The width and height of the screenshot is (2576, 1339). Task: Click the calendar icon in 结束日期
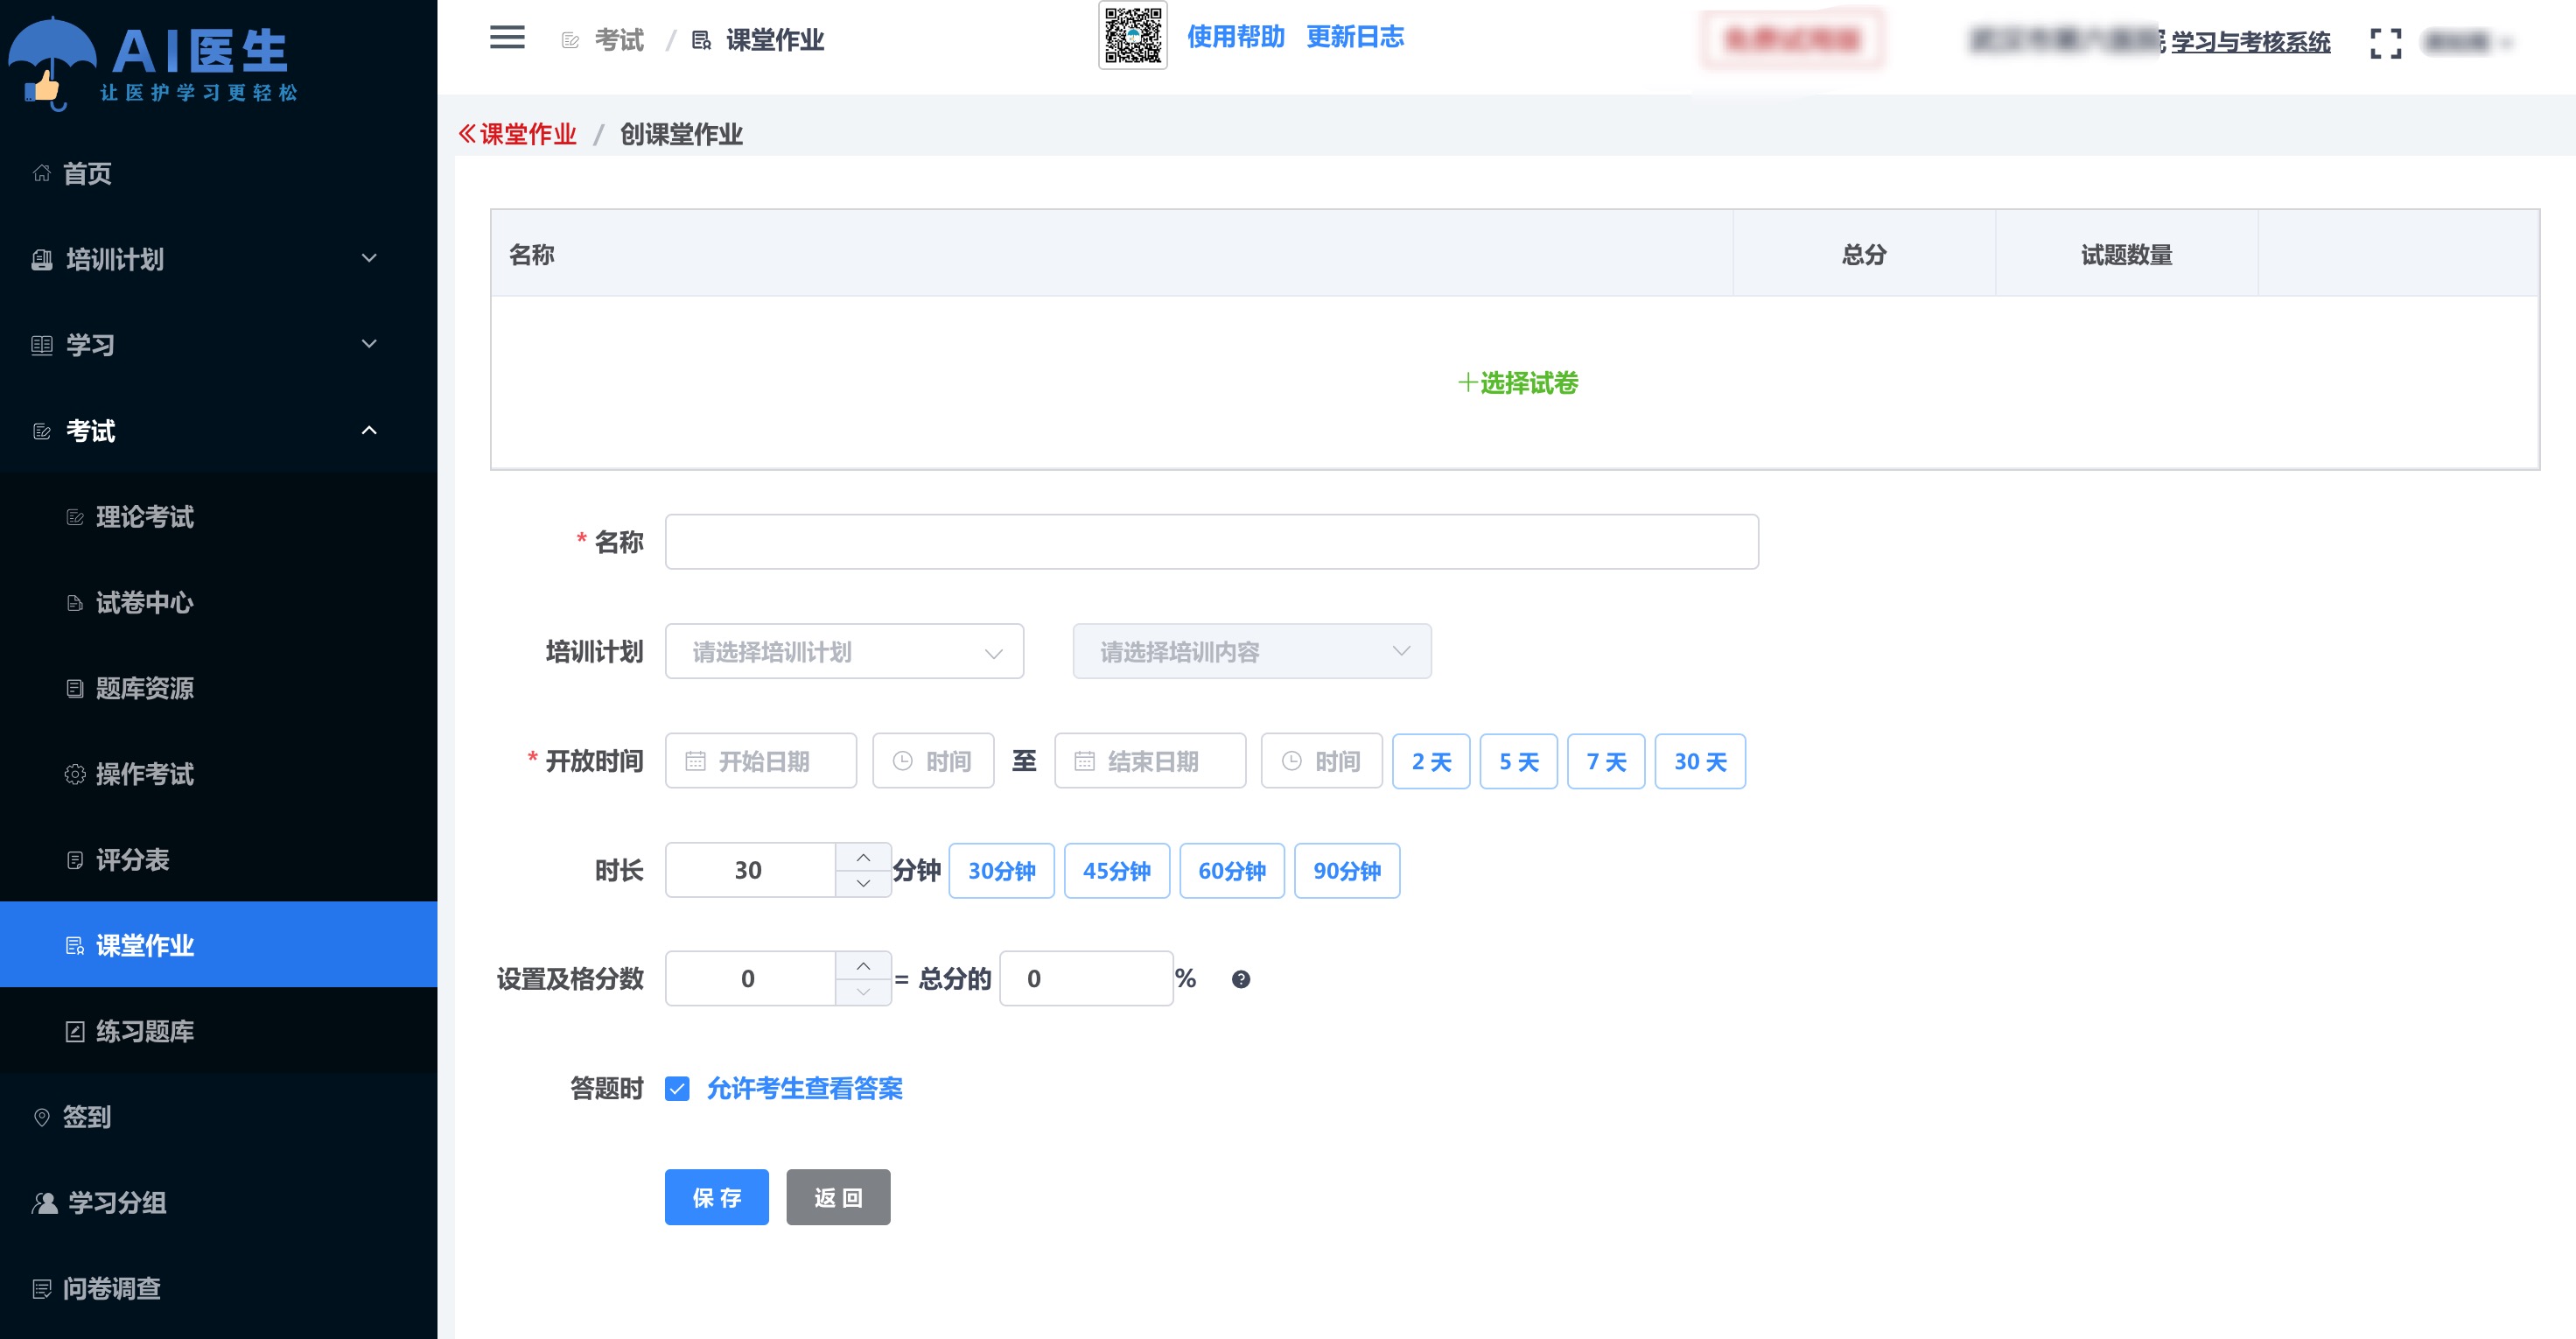click(x=1084, y=761)
